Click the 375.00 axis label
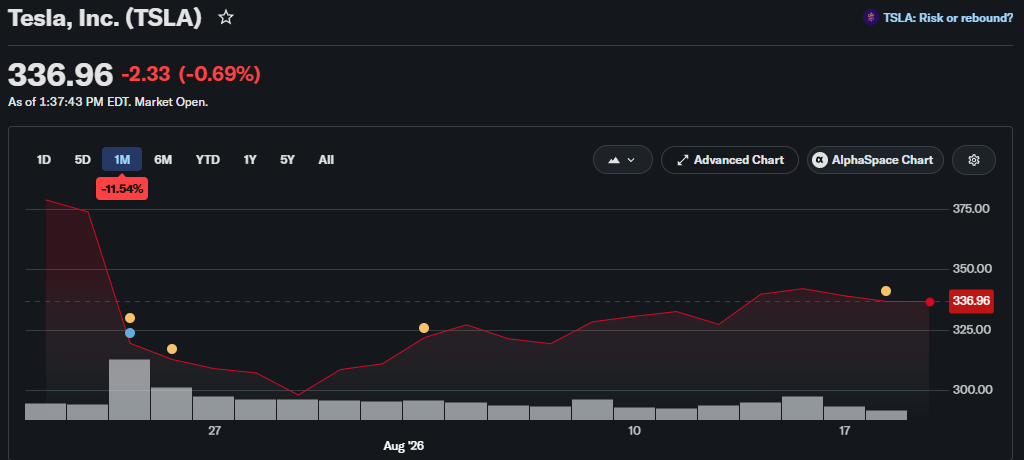The image size is (1024, 460). point(972,209)
